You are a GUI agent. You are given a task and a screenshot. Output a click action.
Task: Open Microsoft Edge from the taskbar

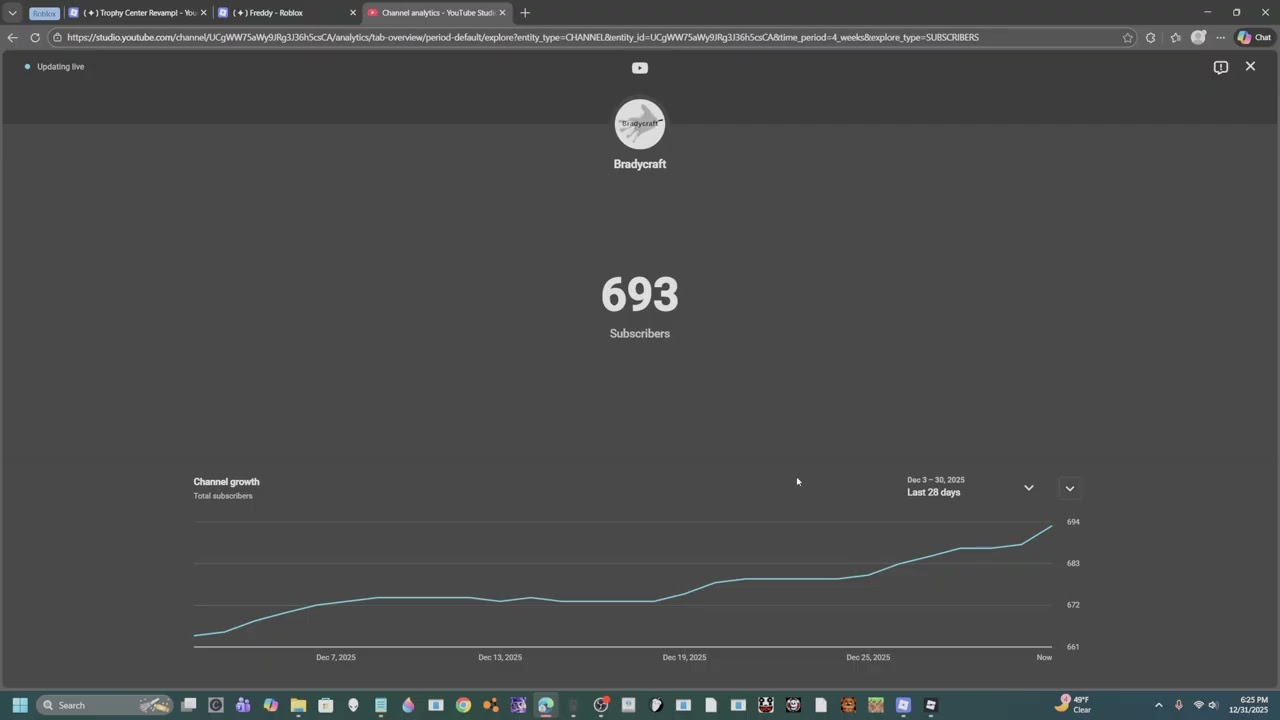546,705
